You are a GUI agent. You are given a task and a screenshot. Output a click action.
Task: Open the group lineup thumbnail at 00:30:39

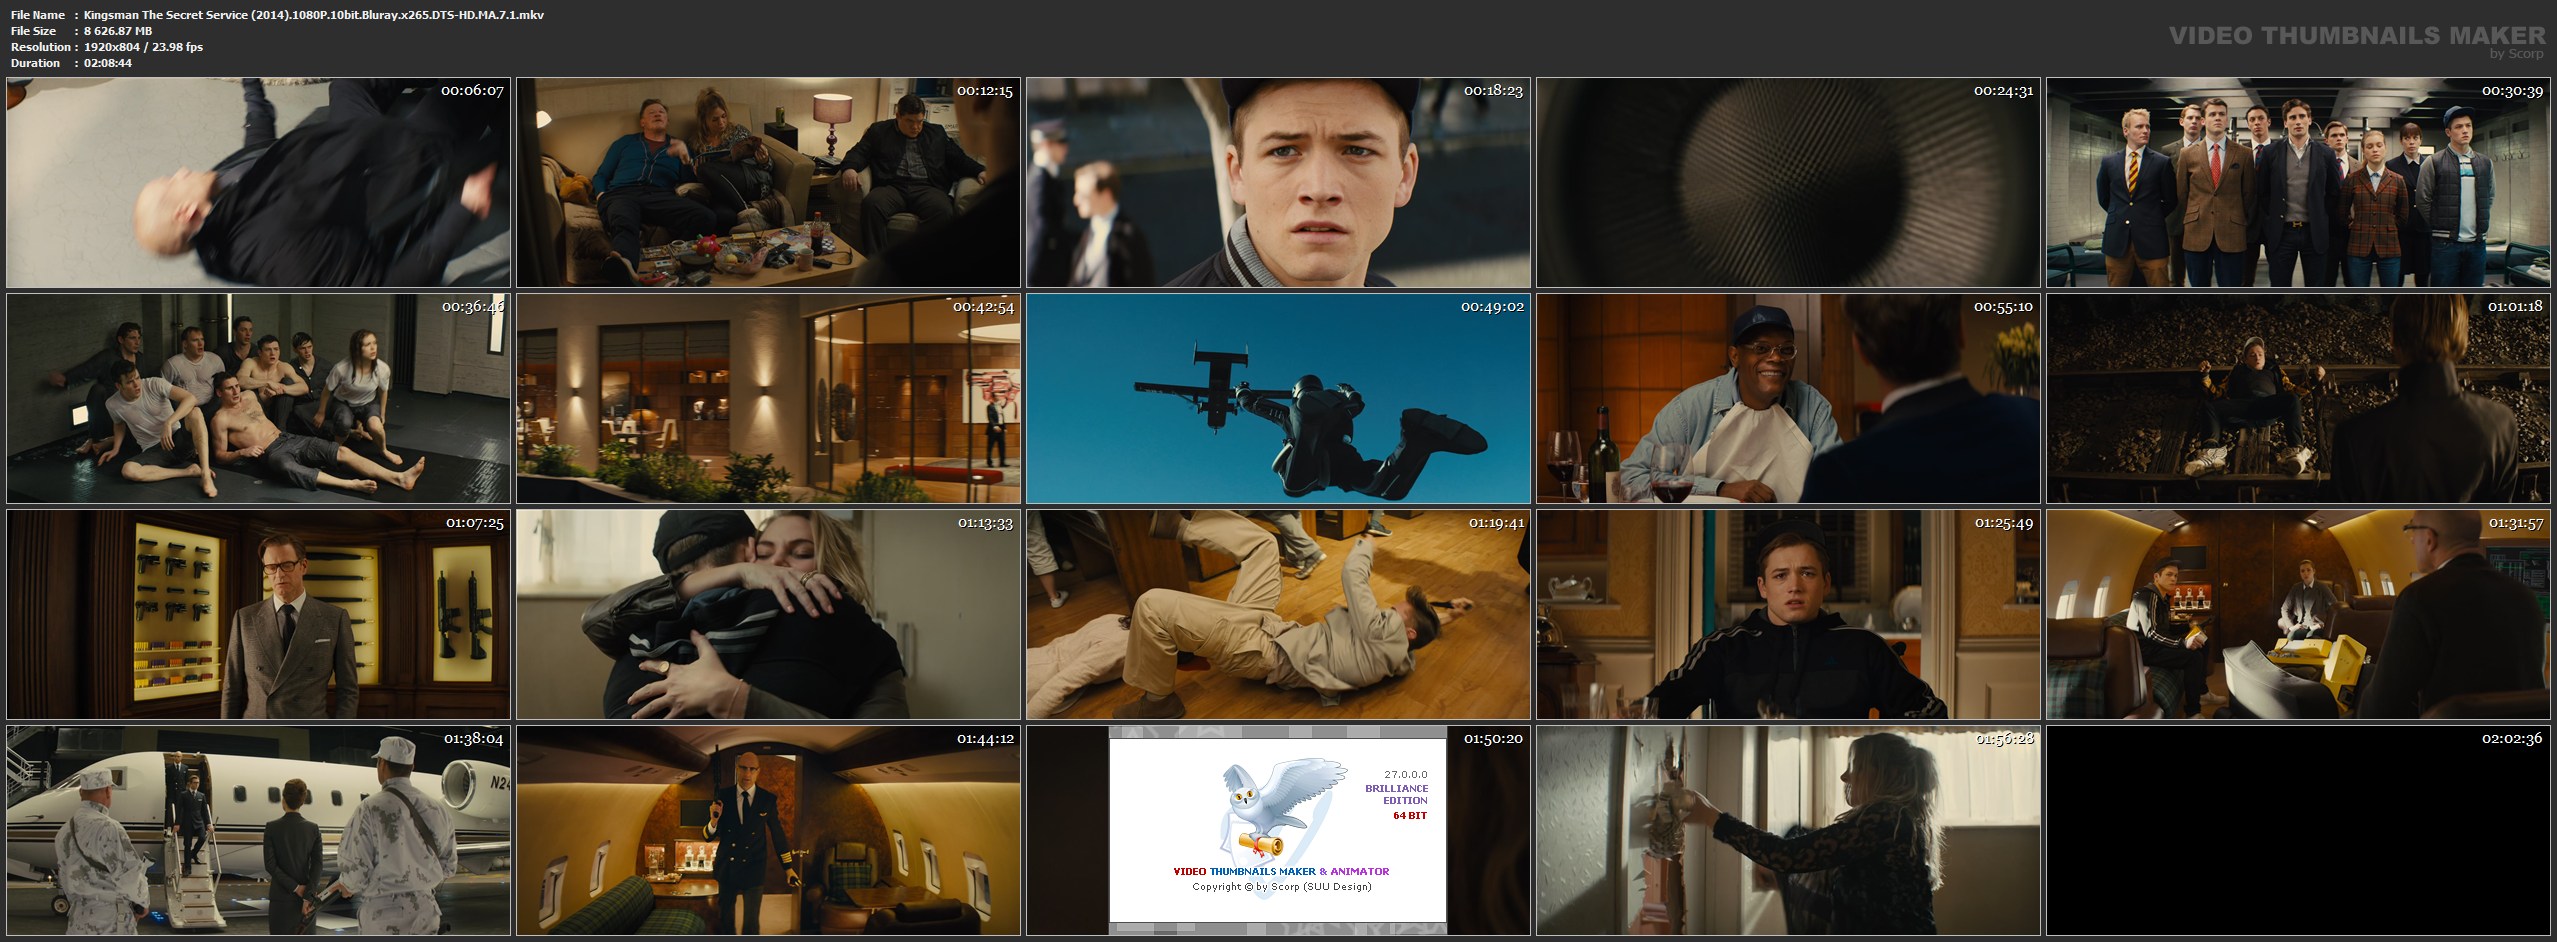(2298, 183)
